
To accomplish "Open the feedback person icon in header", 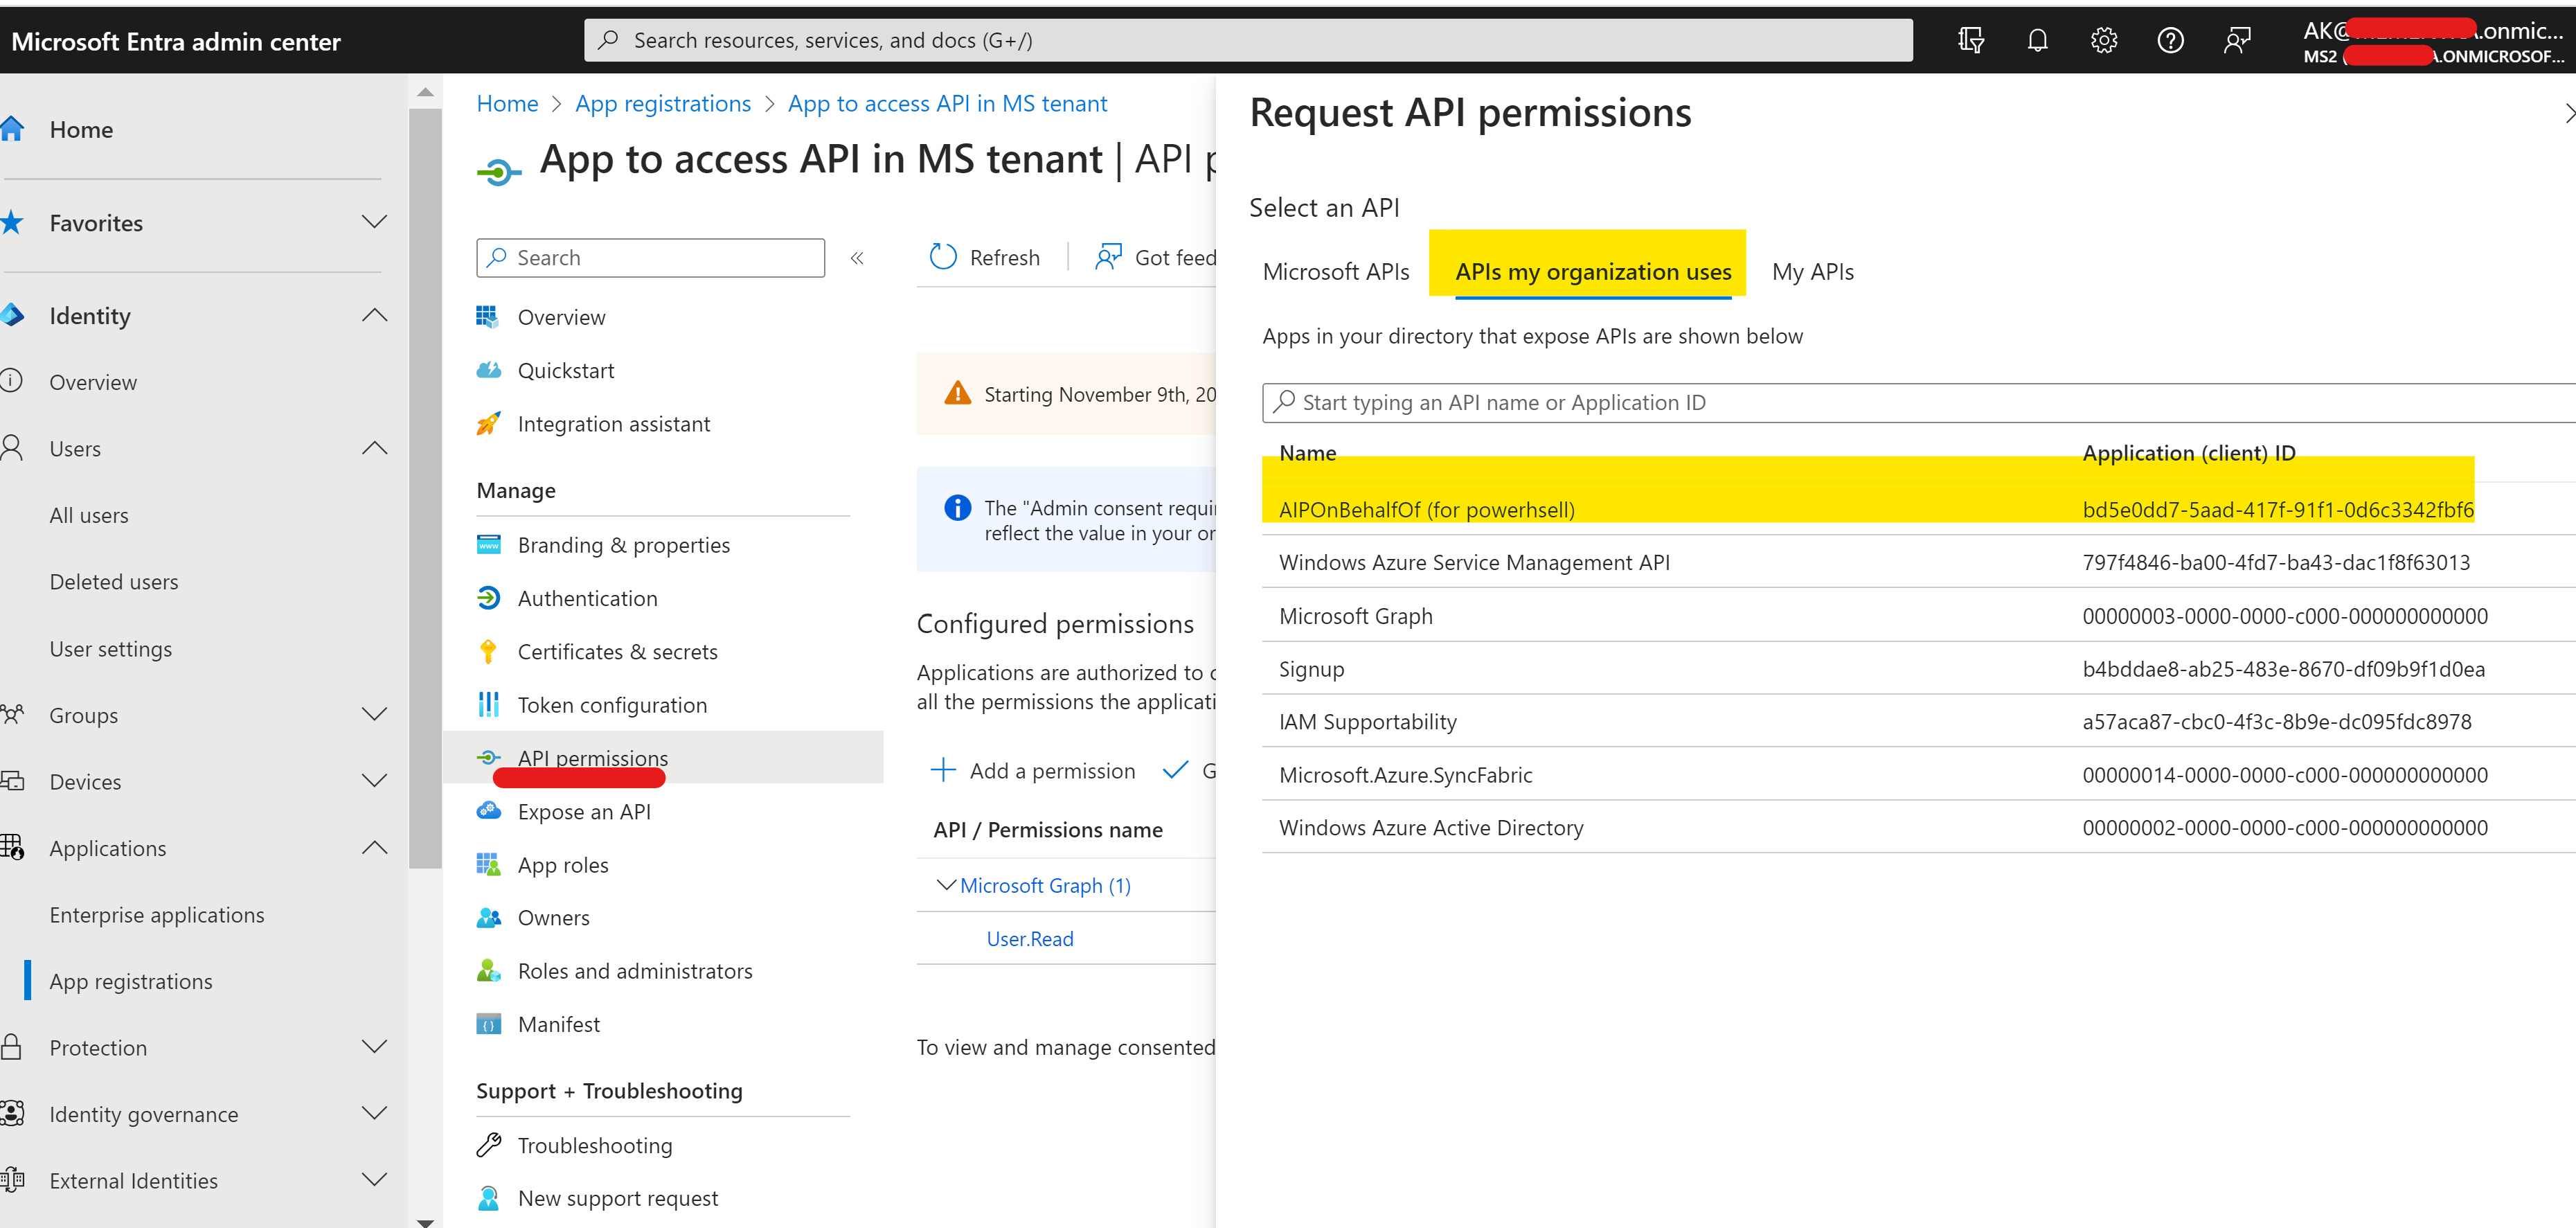I will pyautogui.click(x=2237, y=40).
